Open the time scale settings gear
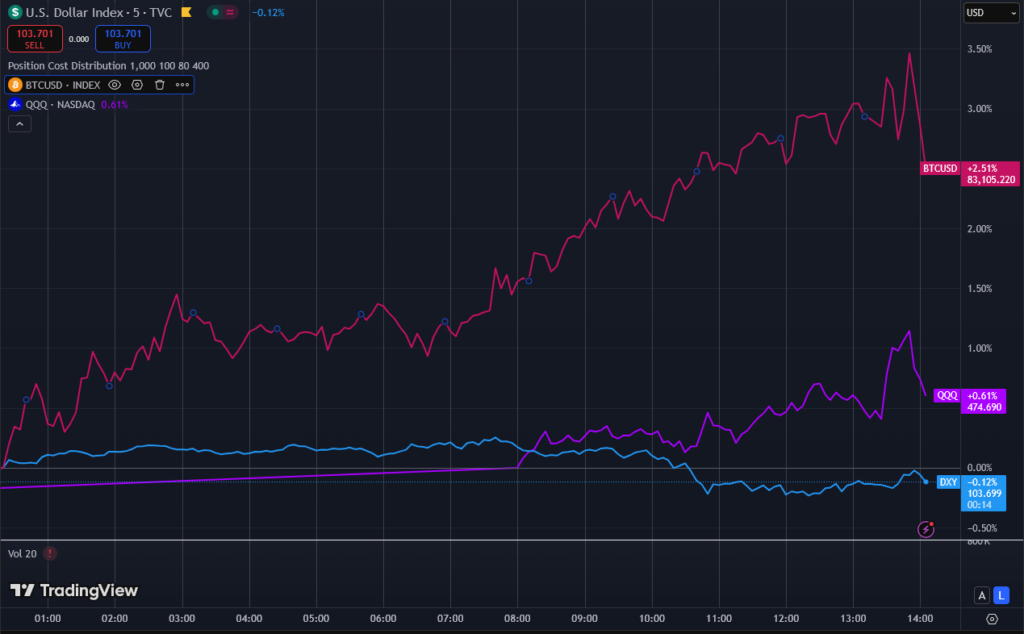 pyautogui.click(x=992, y=619)
